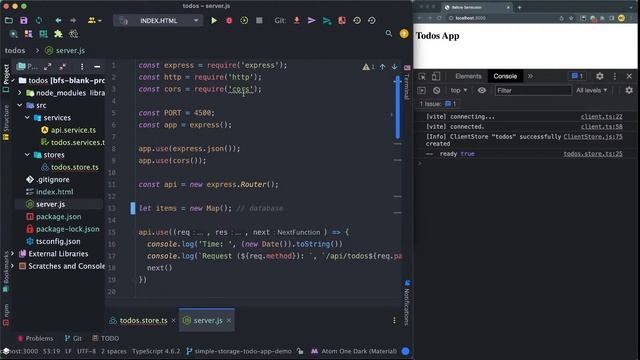
Task: Click the Git Rollback icon
Action: tap(372, 20)
